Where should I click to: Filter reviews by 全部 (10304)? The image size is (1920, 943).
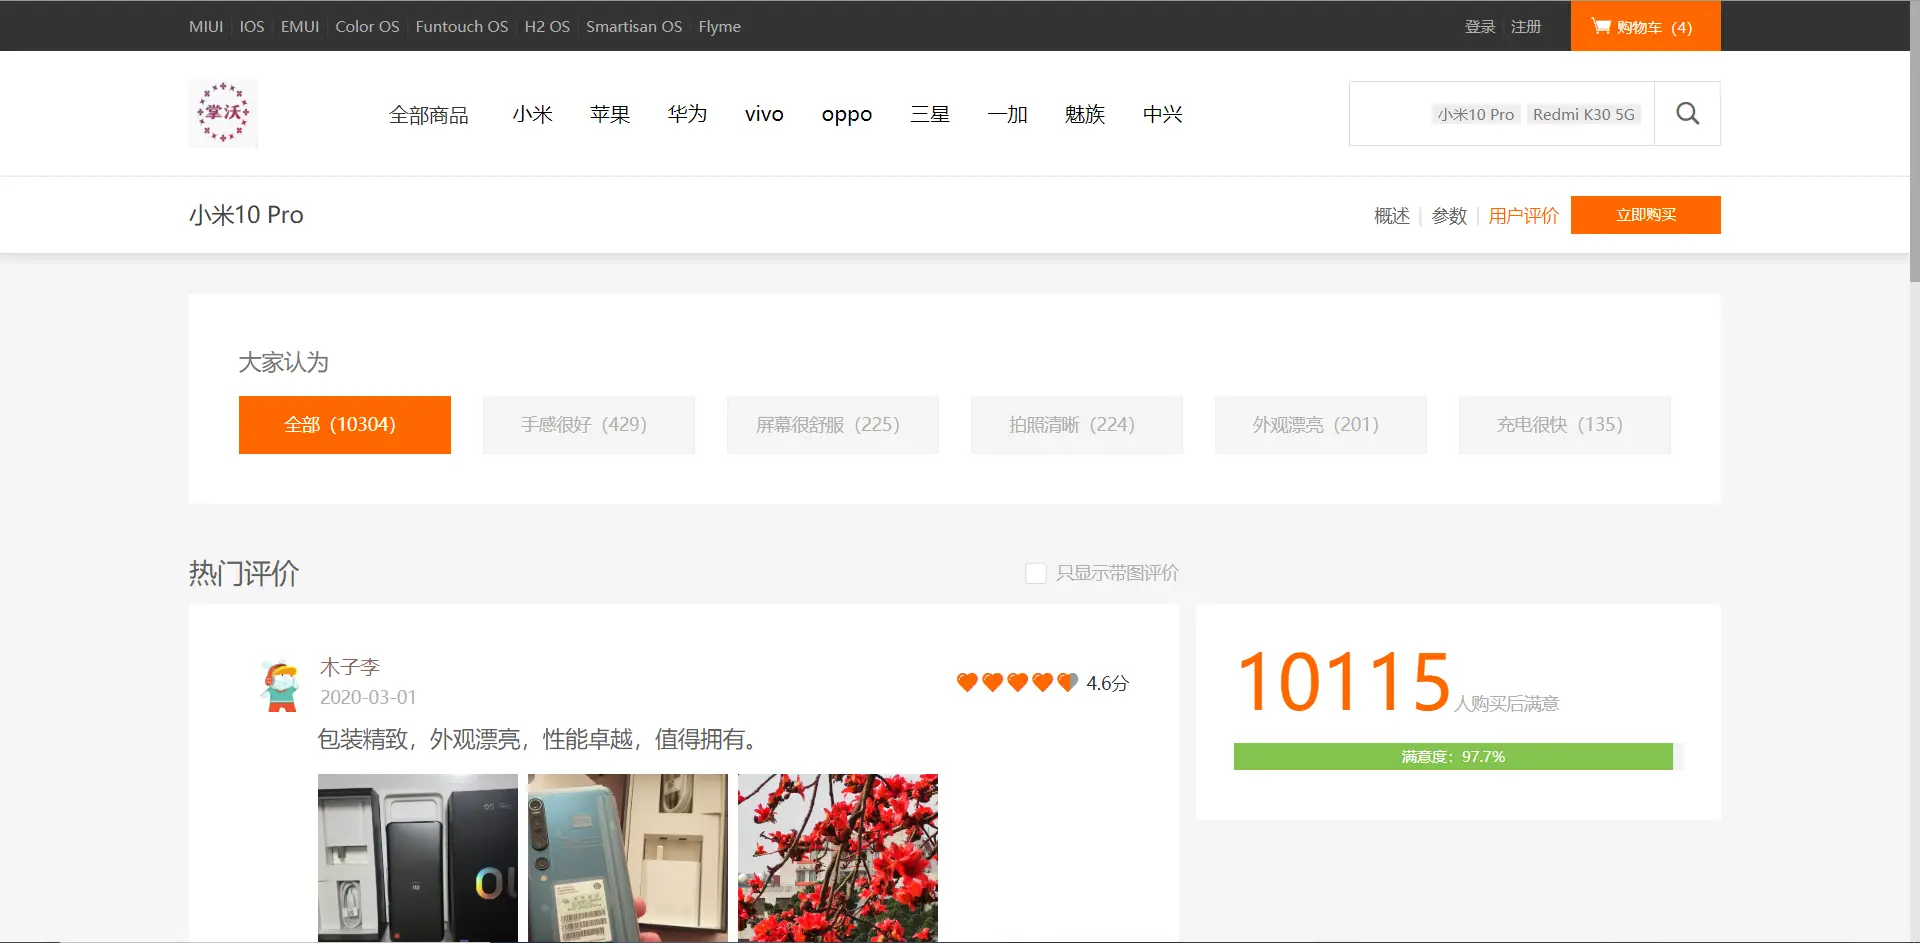345,425
